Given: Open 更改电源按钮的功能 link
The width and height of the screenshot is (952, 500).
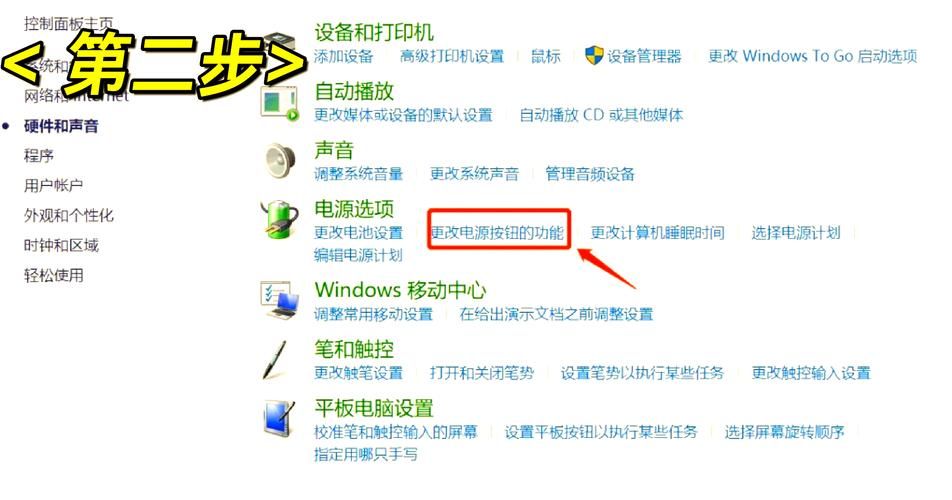Looking at the screenshot, I should (497, 232).
